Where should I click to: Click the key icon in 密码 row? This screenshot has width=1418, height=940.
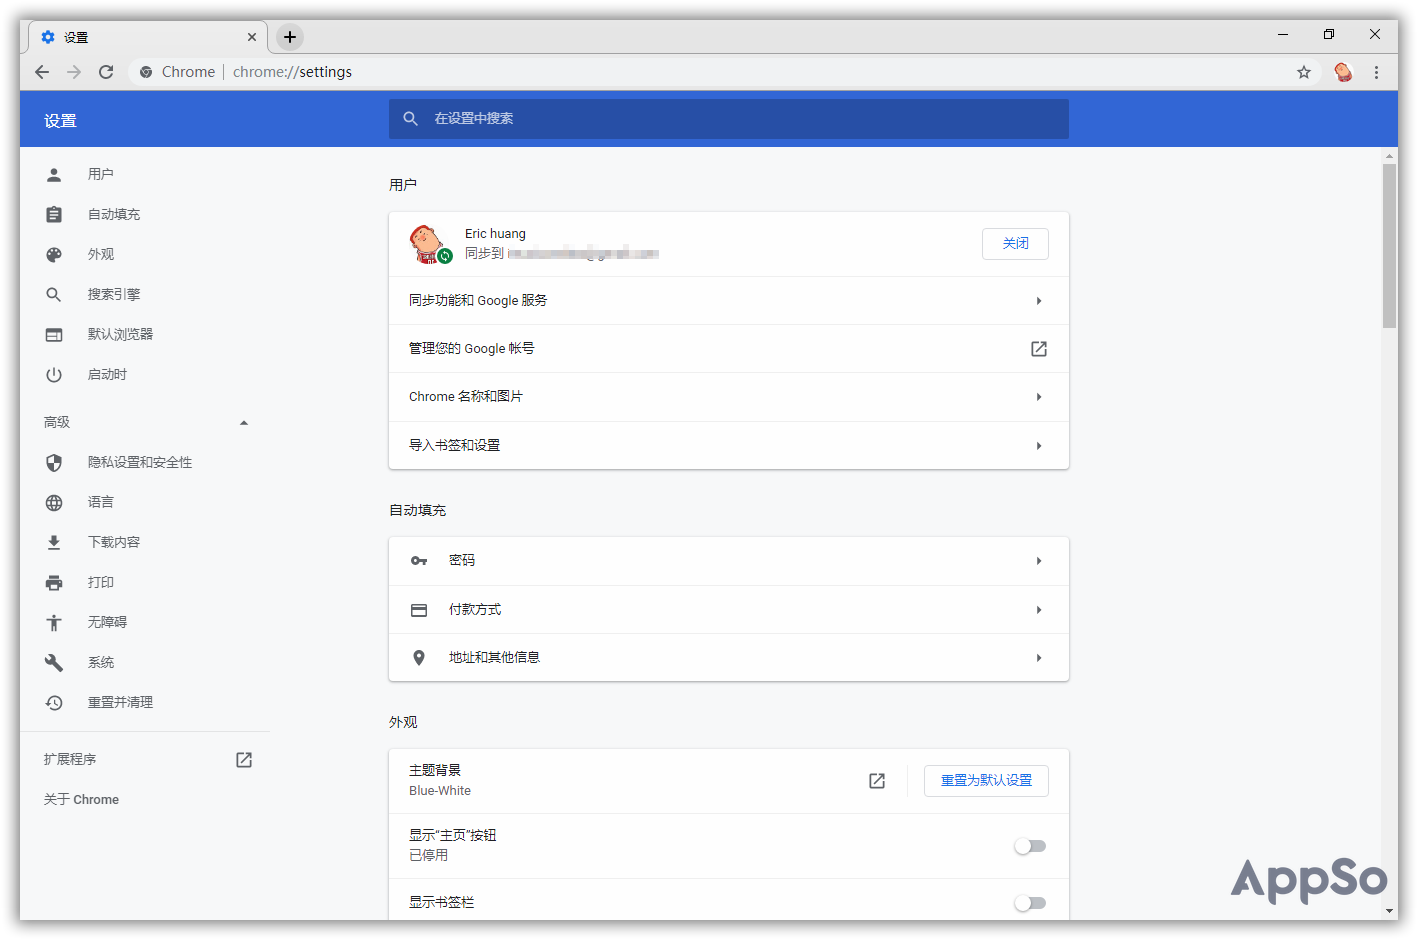pyautogui.click(x=419, y=561)
